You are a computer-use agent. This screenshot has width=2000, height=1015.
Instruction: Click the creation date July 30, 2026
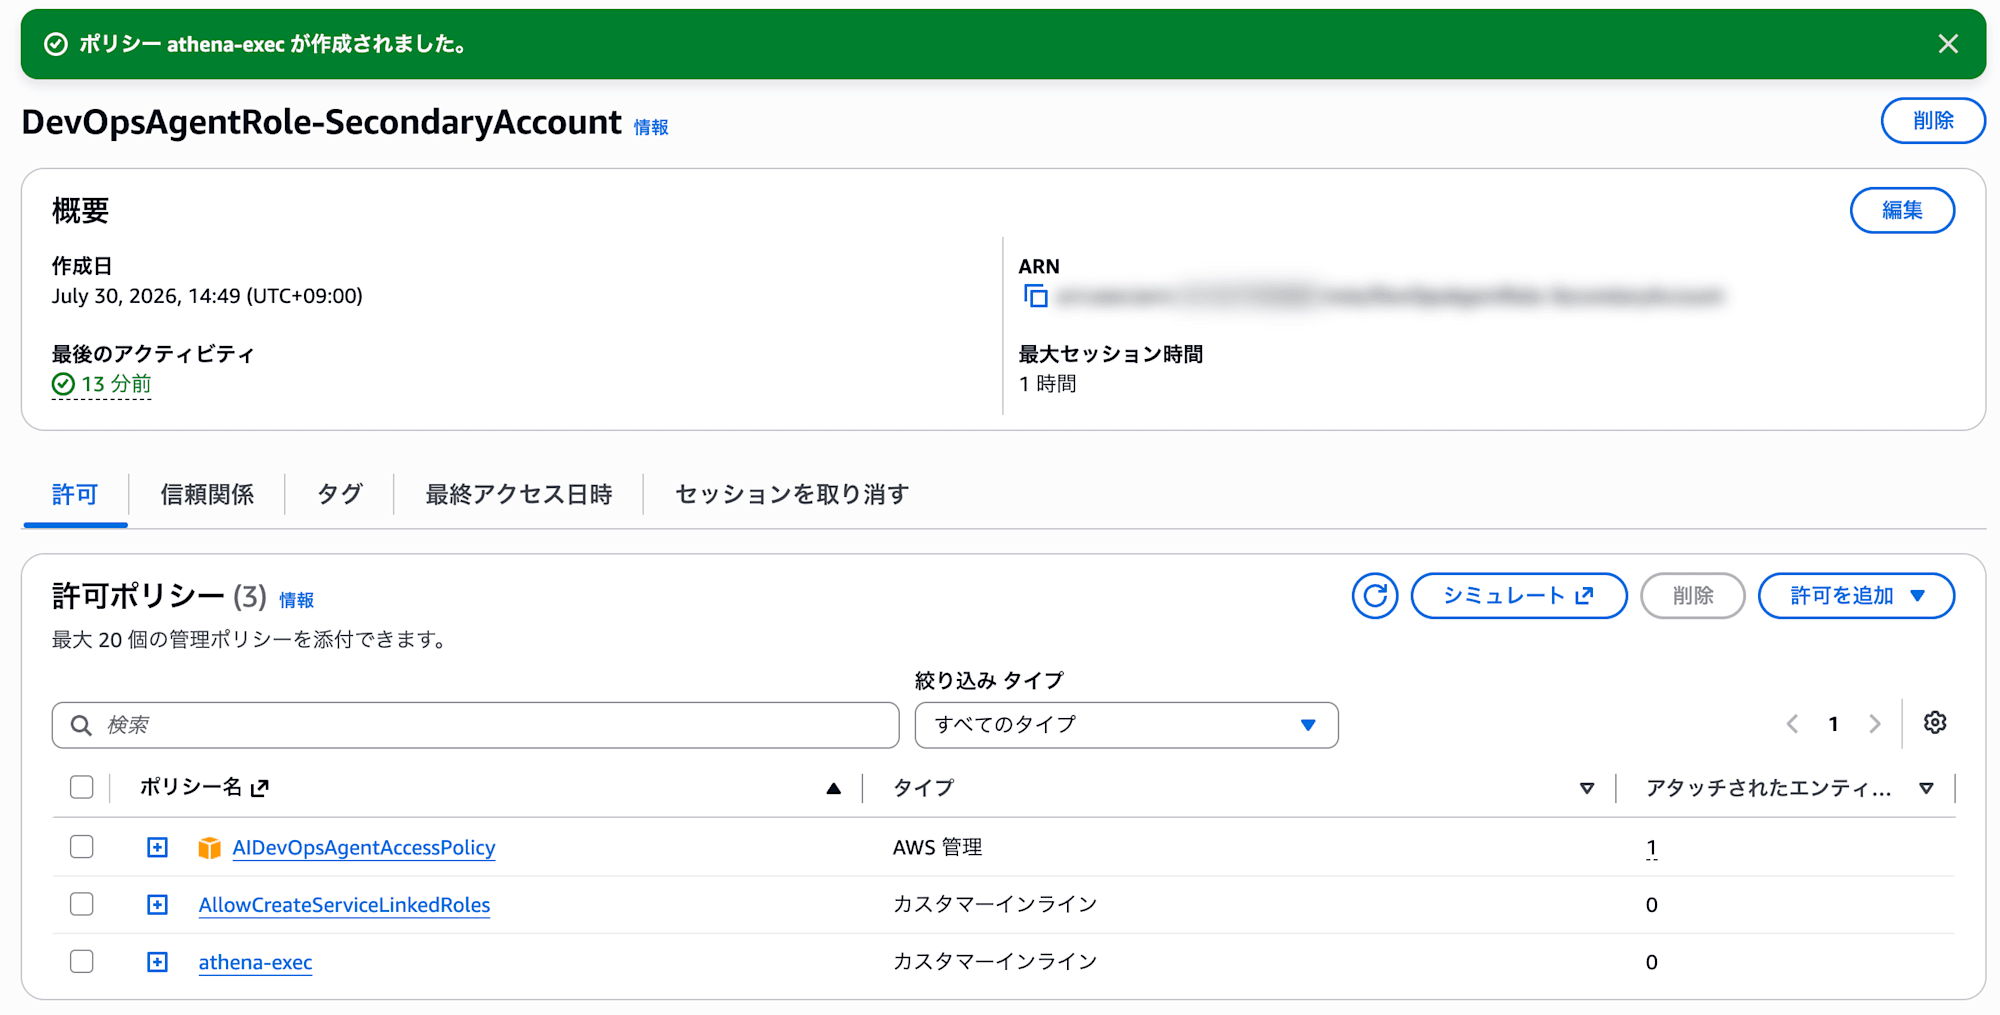(207, 296)
